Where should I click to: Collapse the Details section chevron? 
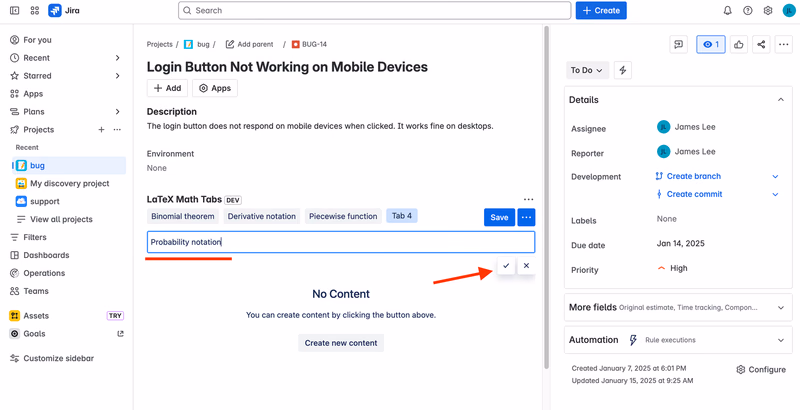[x=781, y=100]
